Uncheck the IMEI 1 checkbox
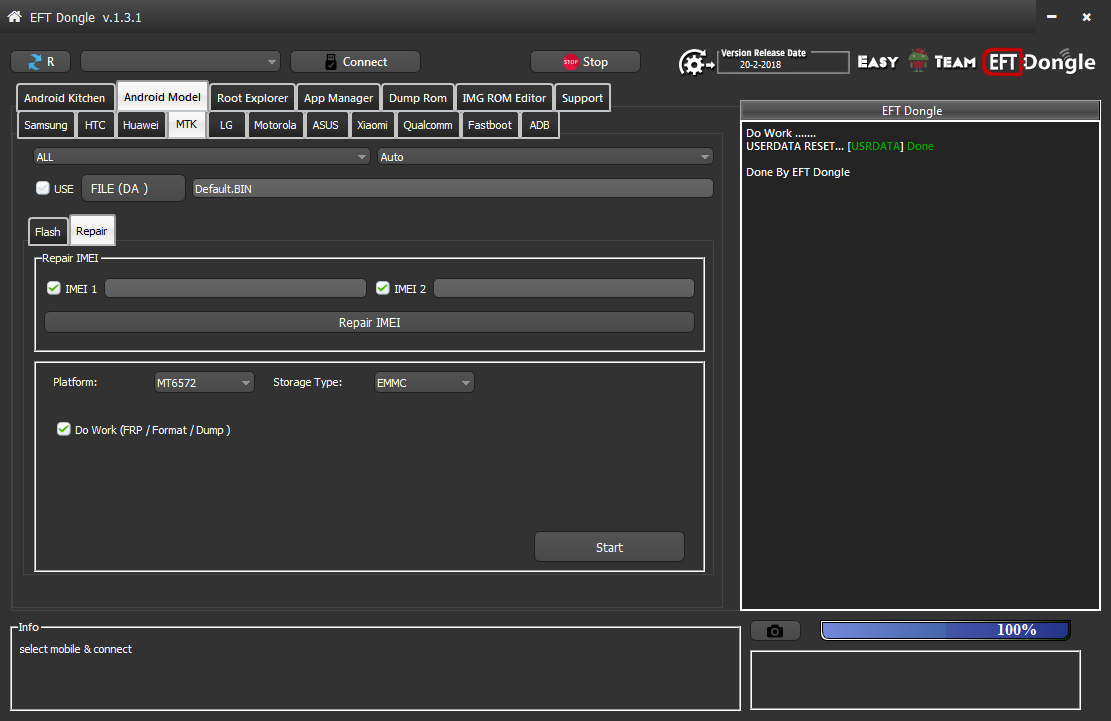The width and height of the screenshot is (1111, 721). (x=53, y=288)
